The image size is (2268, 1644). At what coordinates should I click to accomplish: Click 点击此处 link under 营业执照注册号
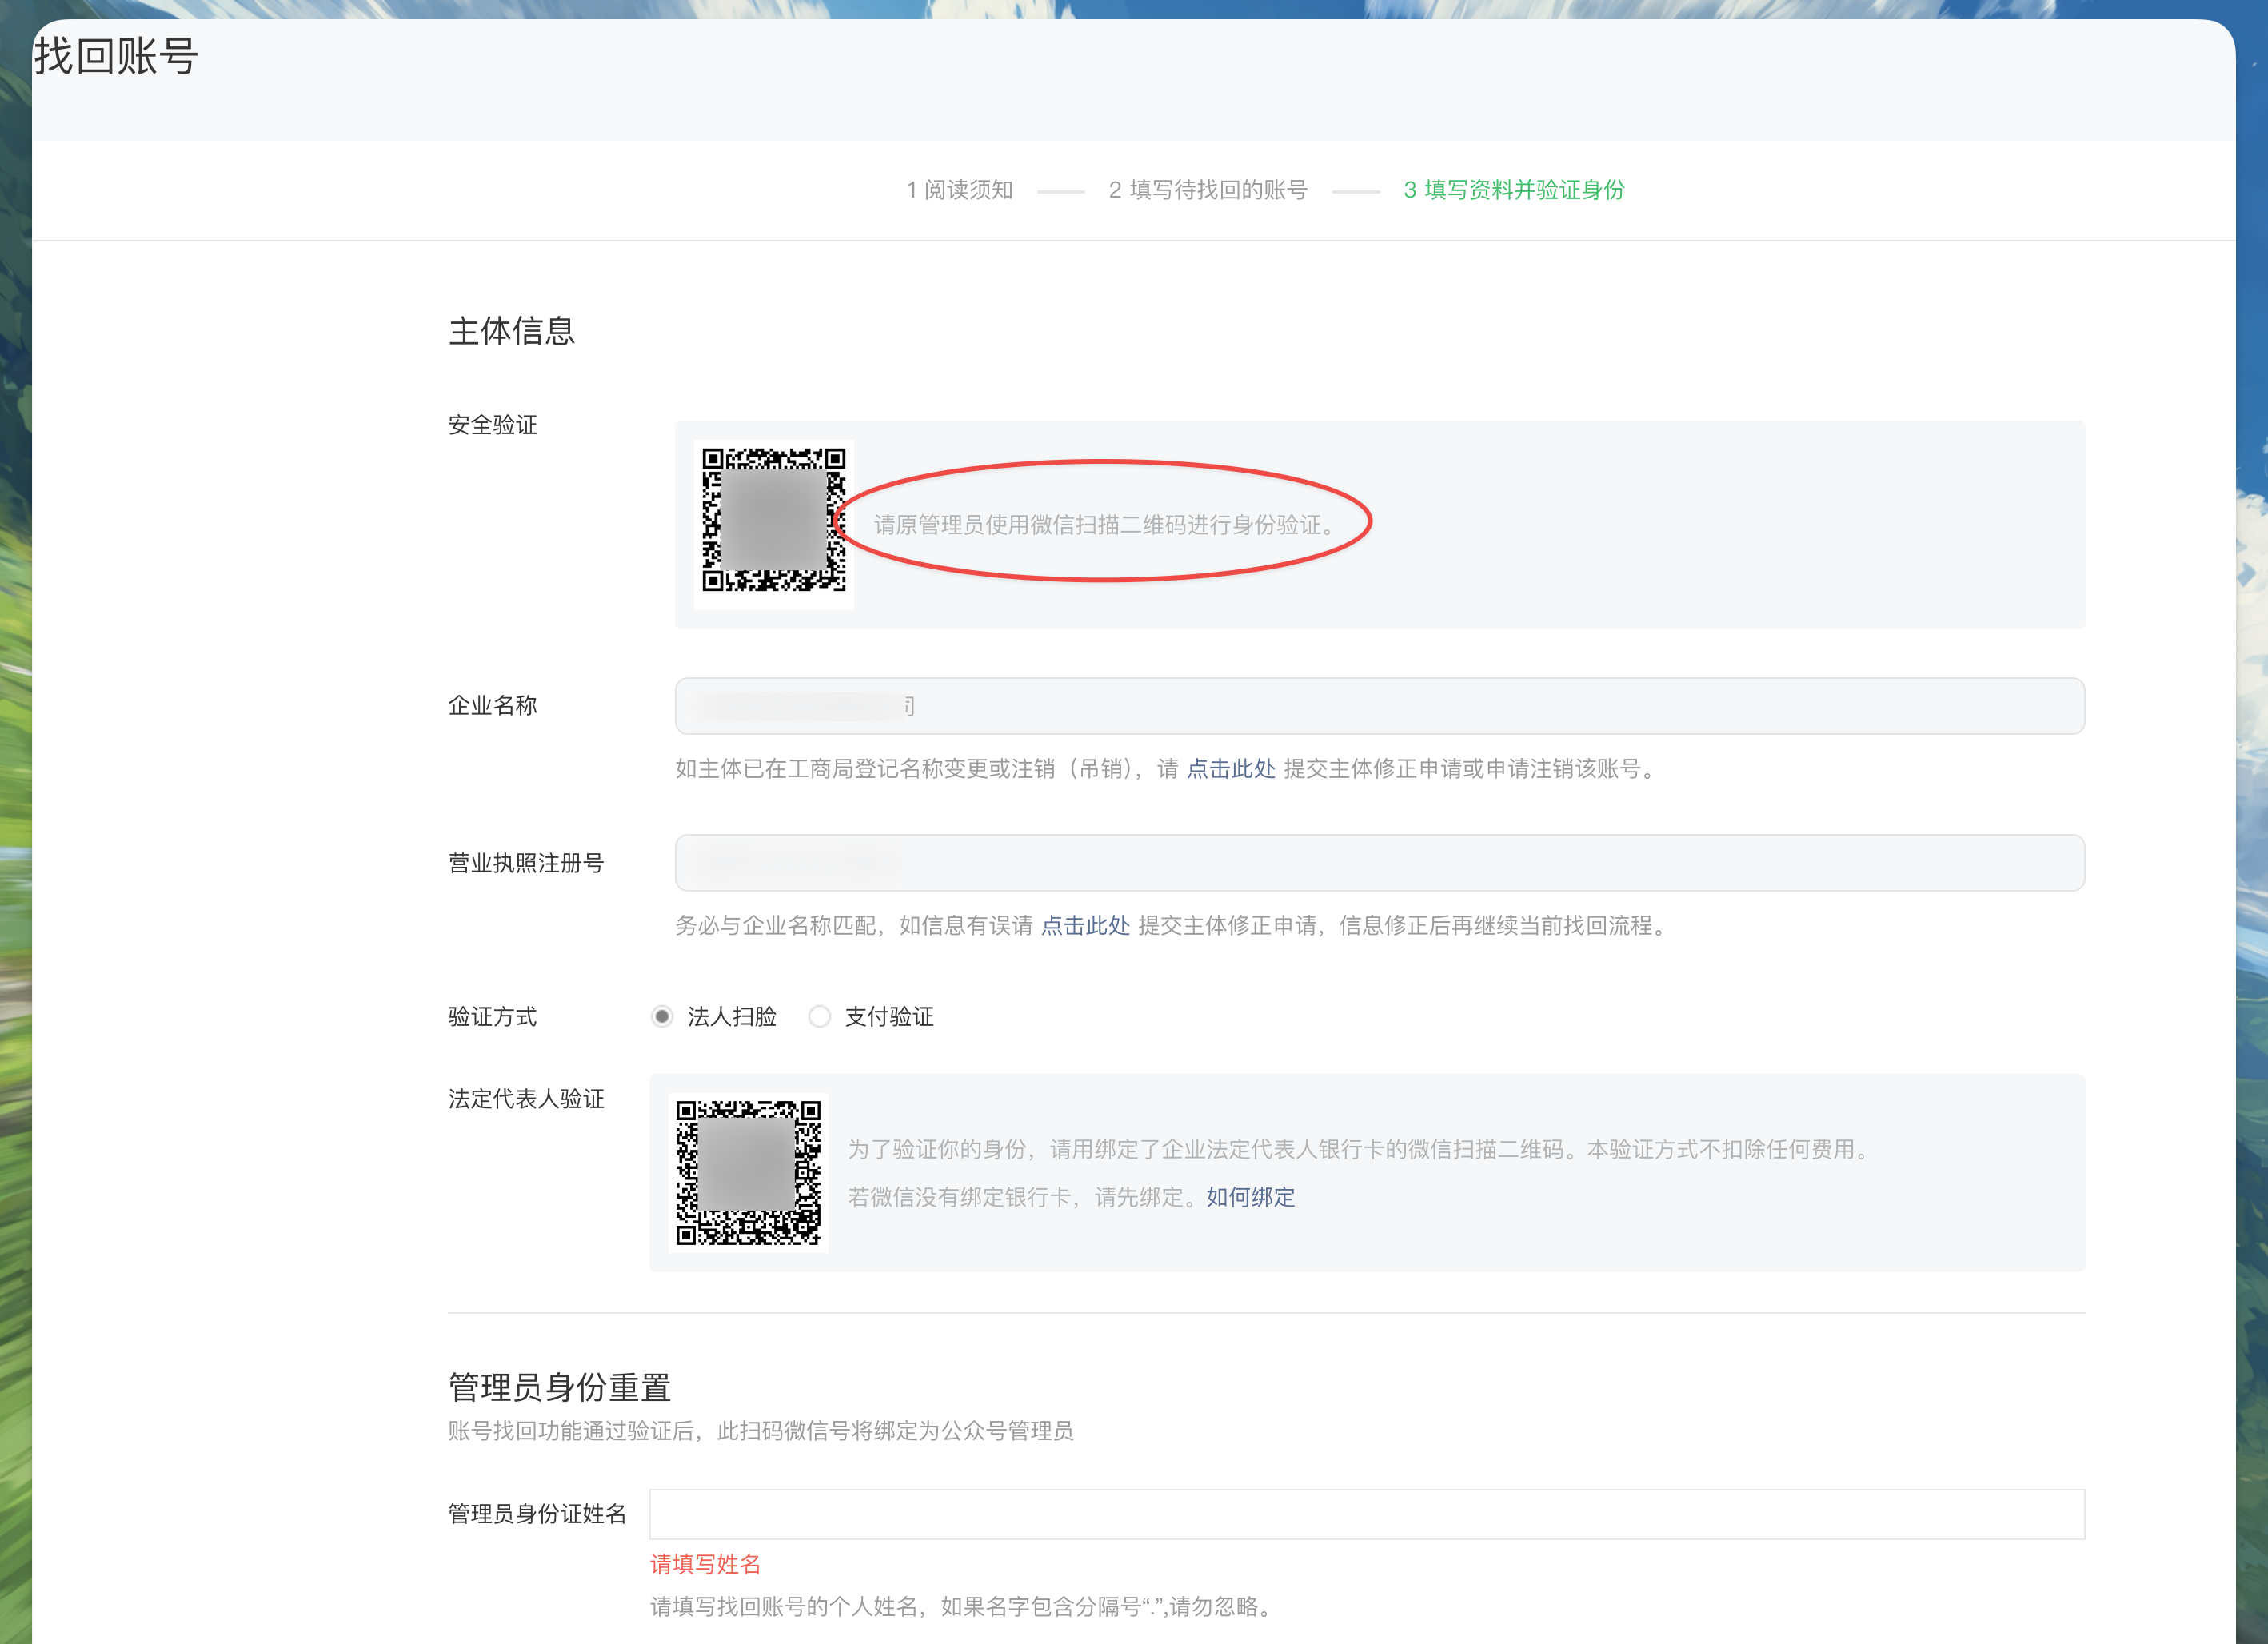[x=1085, y=925]
